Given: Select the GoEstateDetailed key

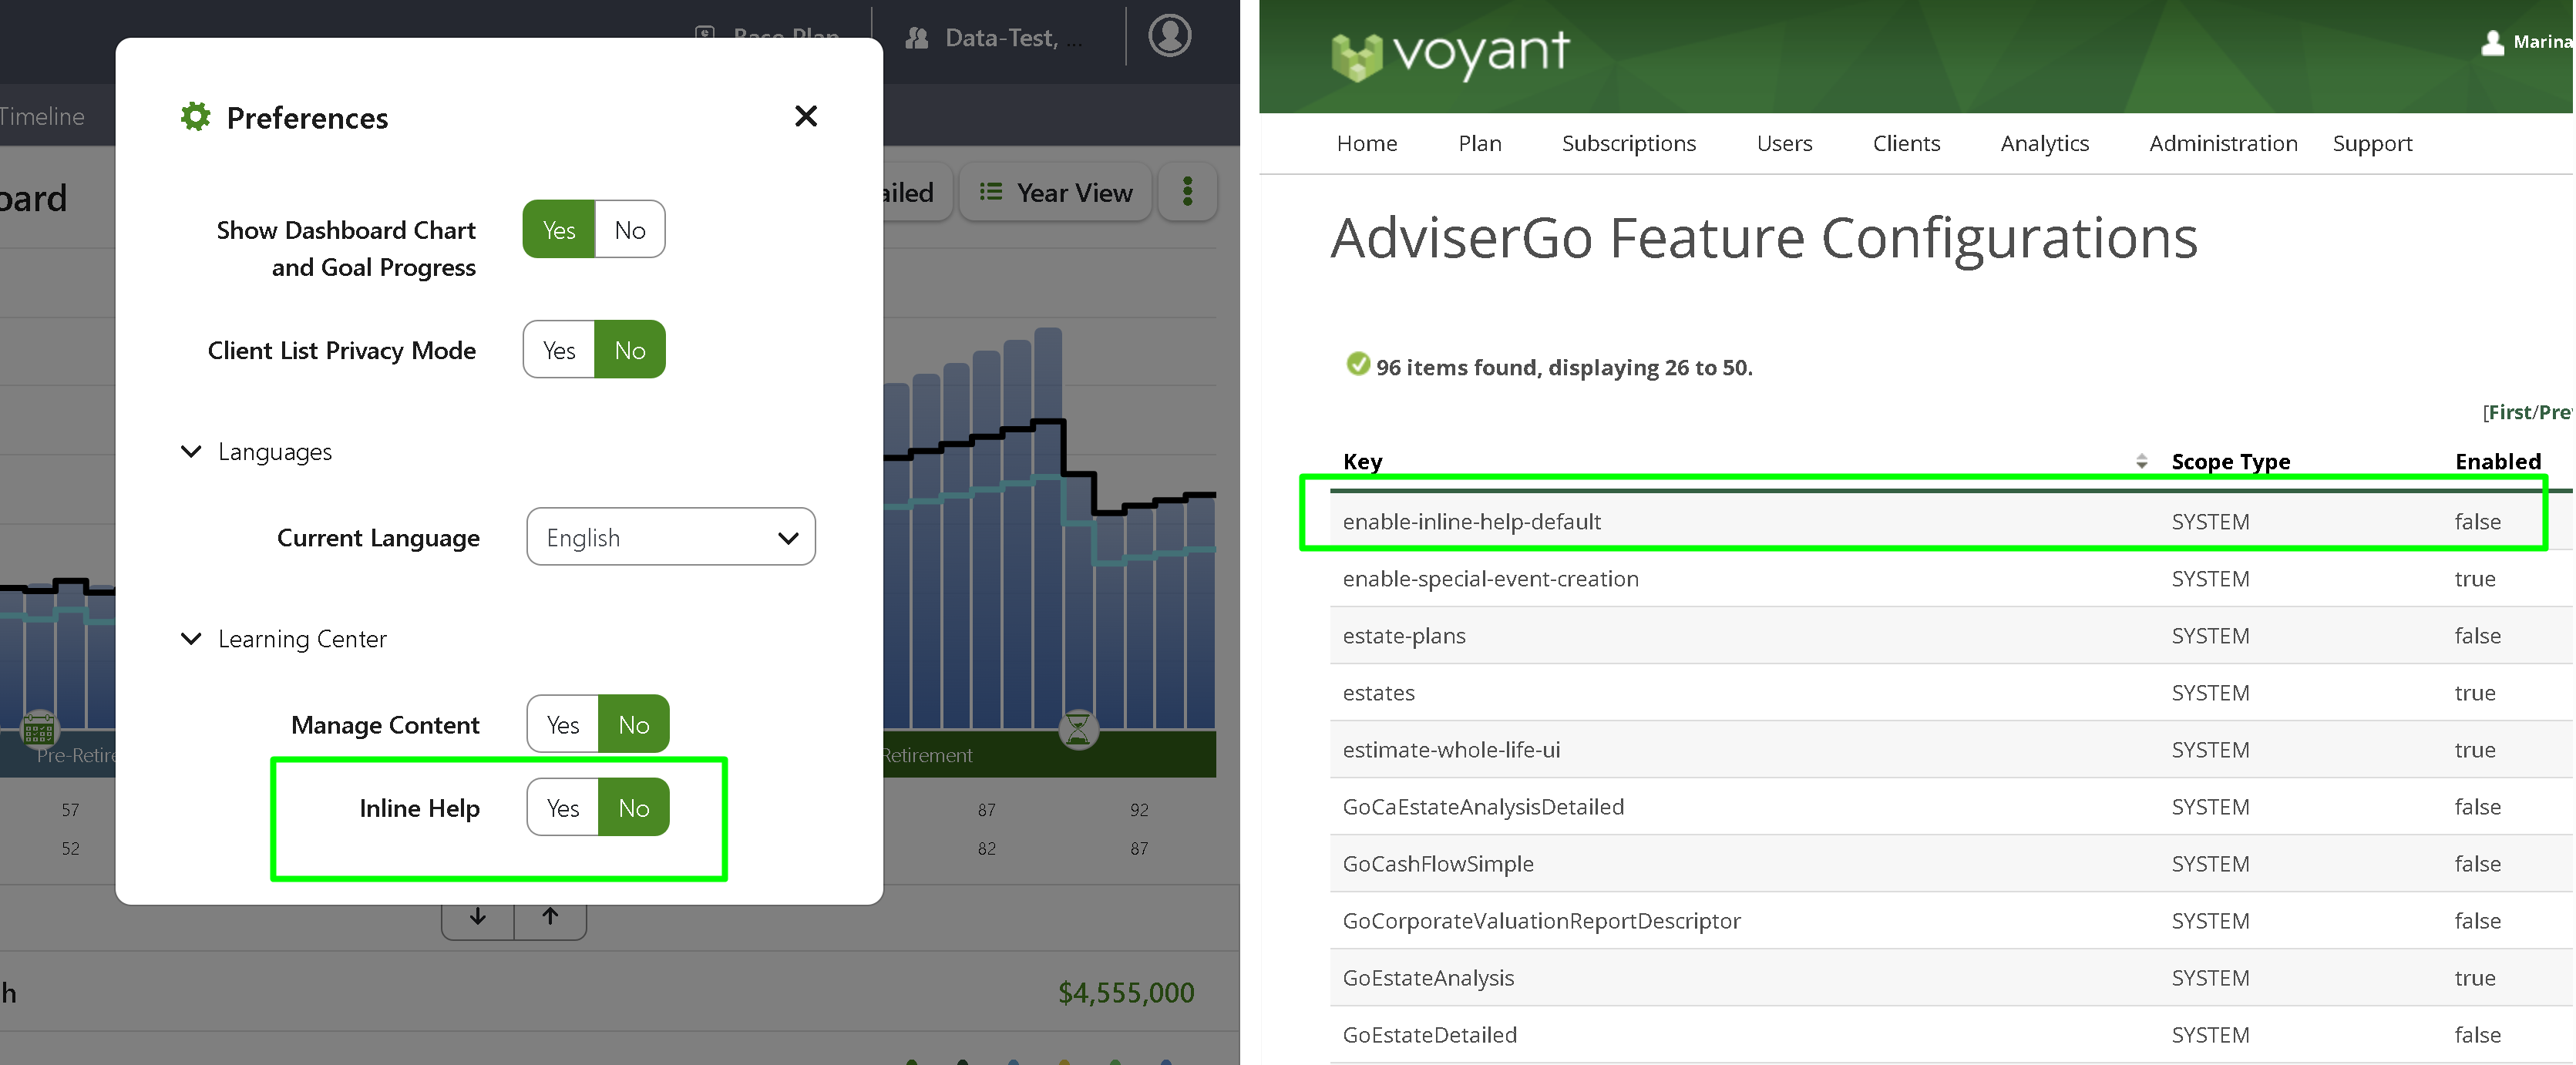Looking at the screenshot, I should click(1430, 1034).
